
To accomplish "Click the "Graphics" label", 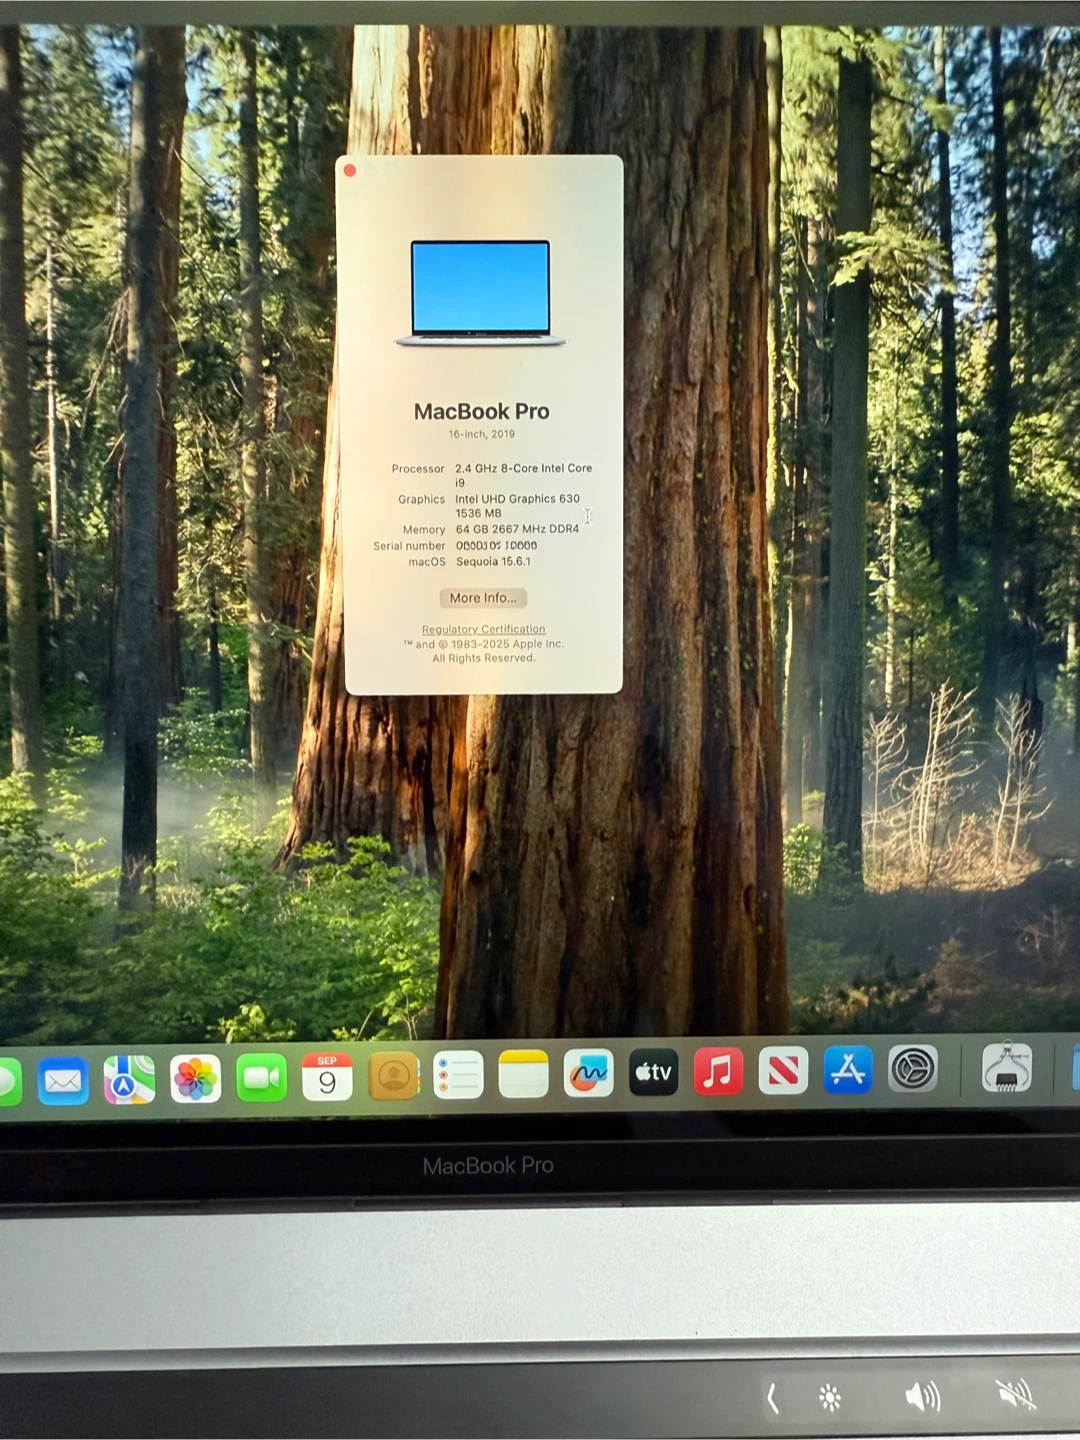I will point(421,500).
